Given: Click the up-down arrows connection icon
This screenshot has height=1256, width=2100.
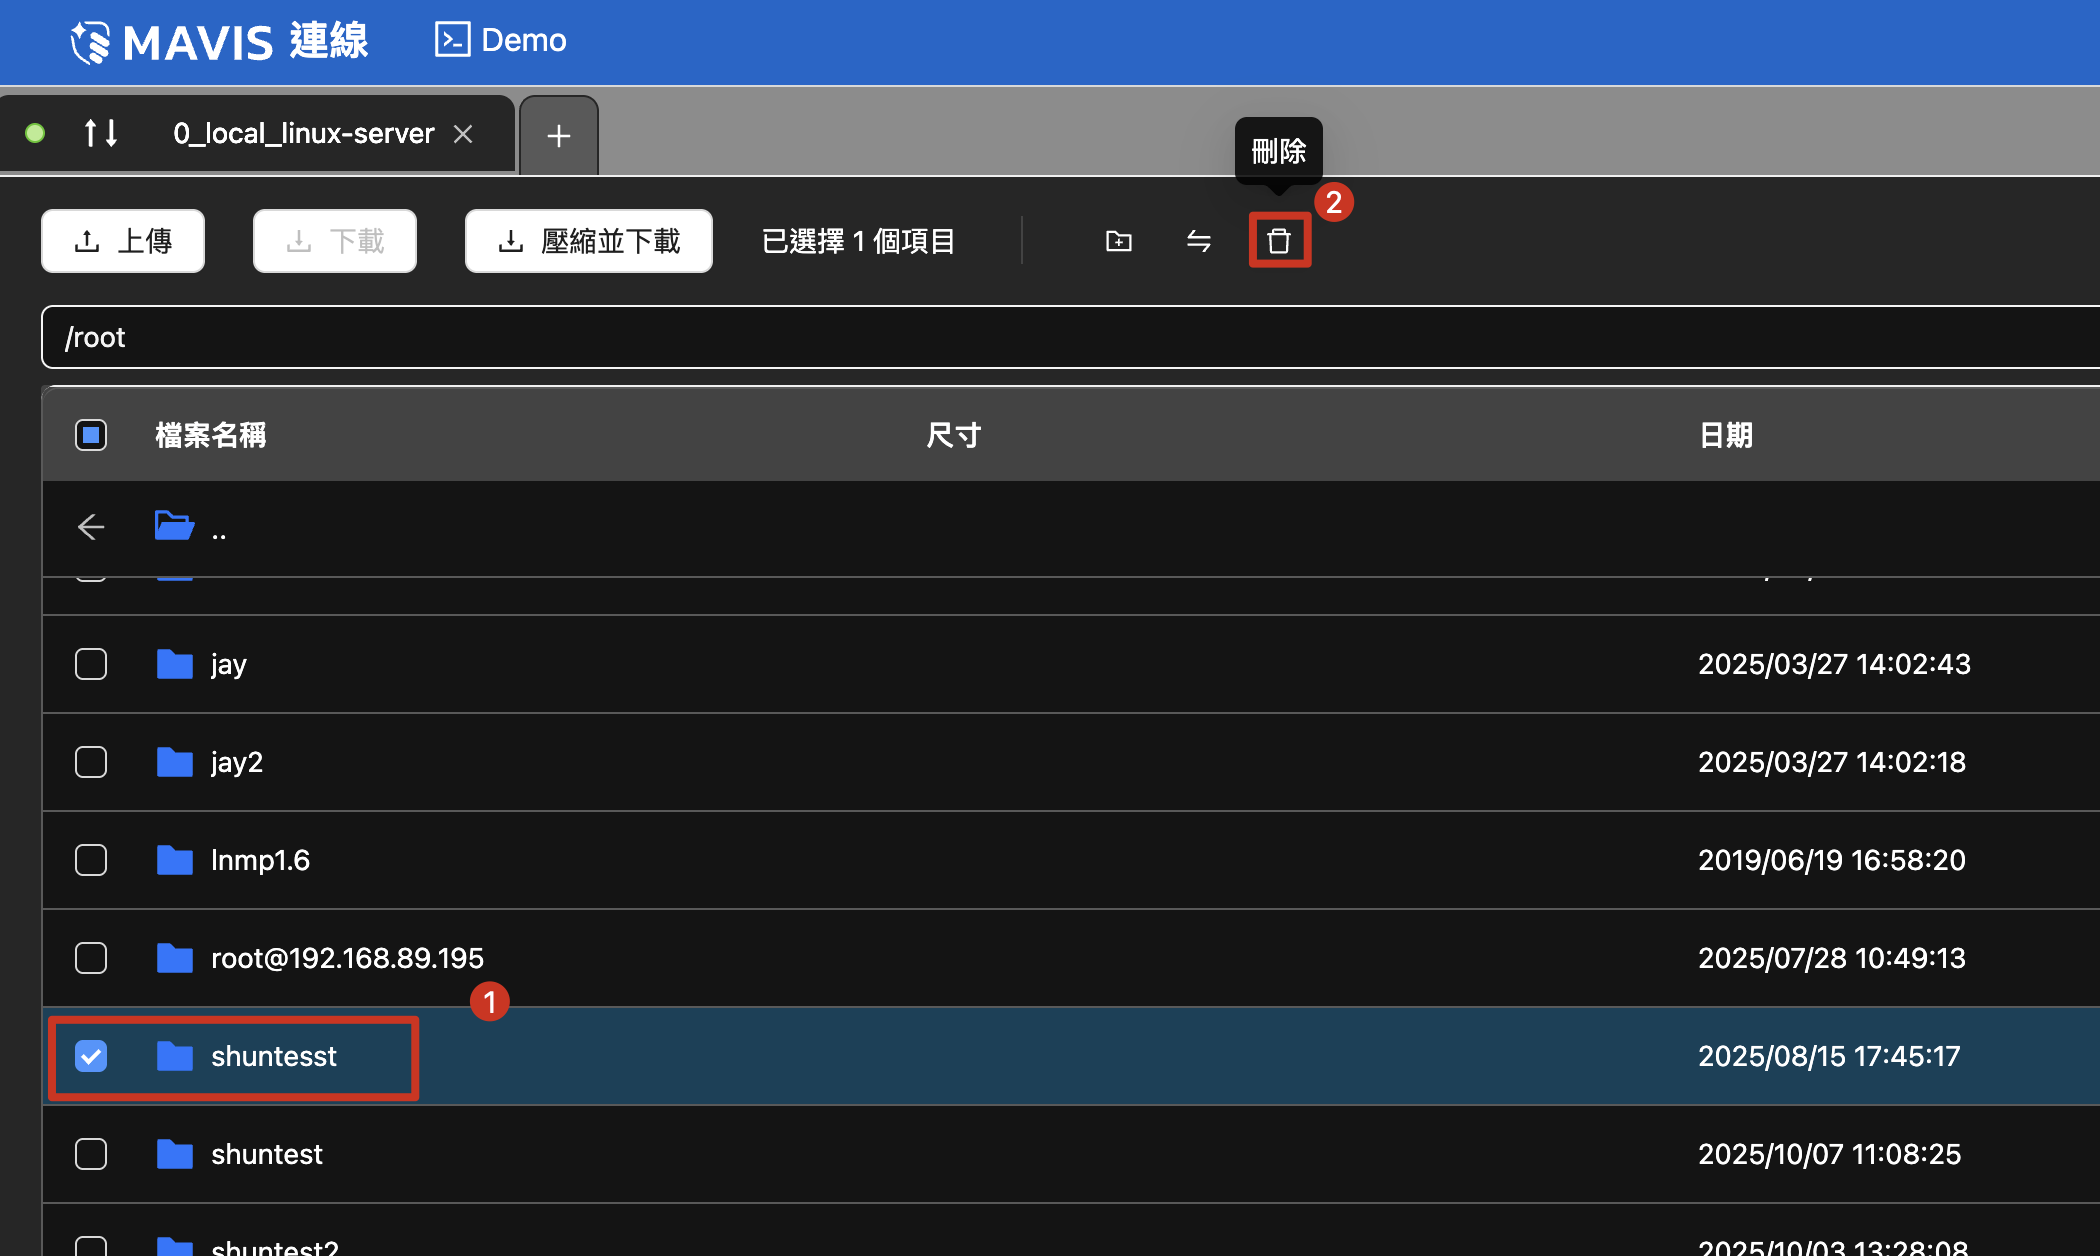Looking at the screenshot, I should click(101, 133).
